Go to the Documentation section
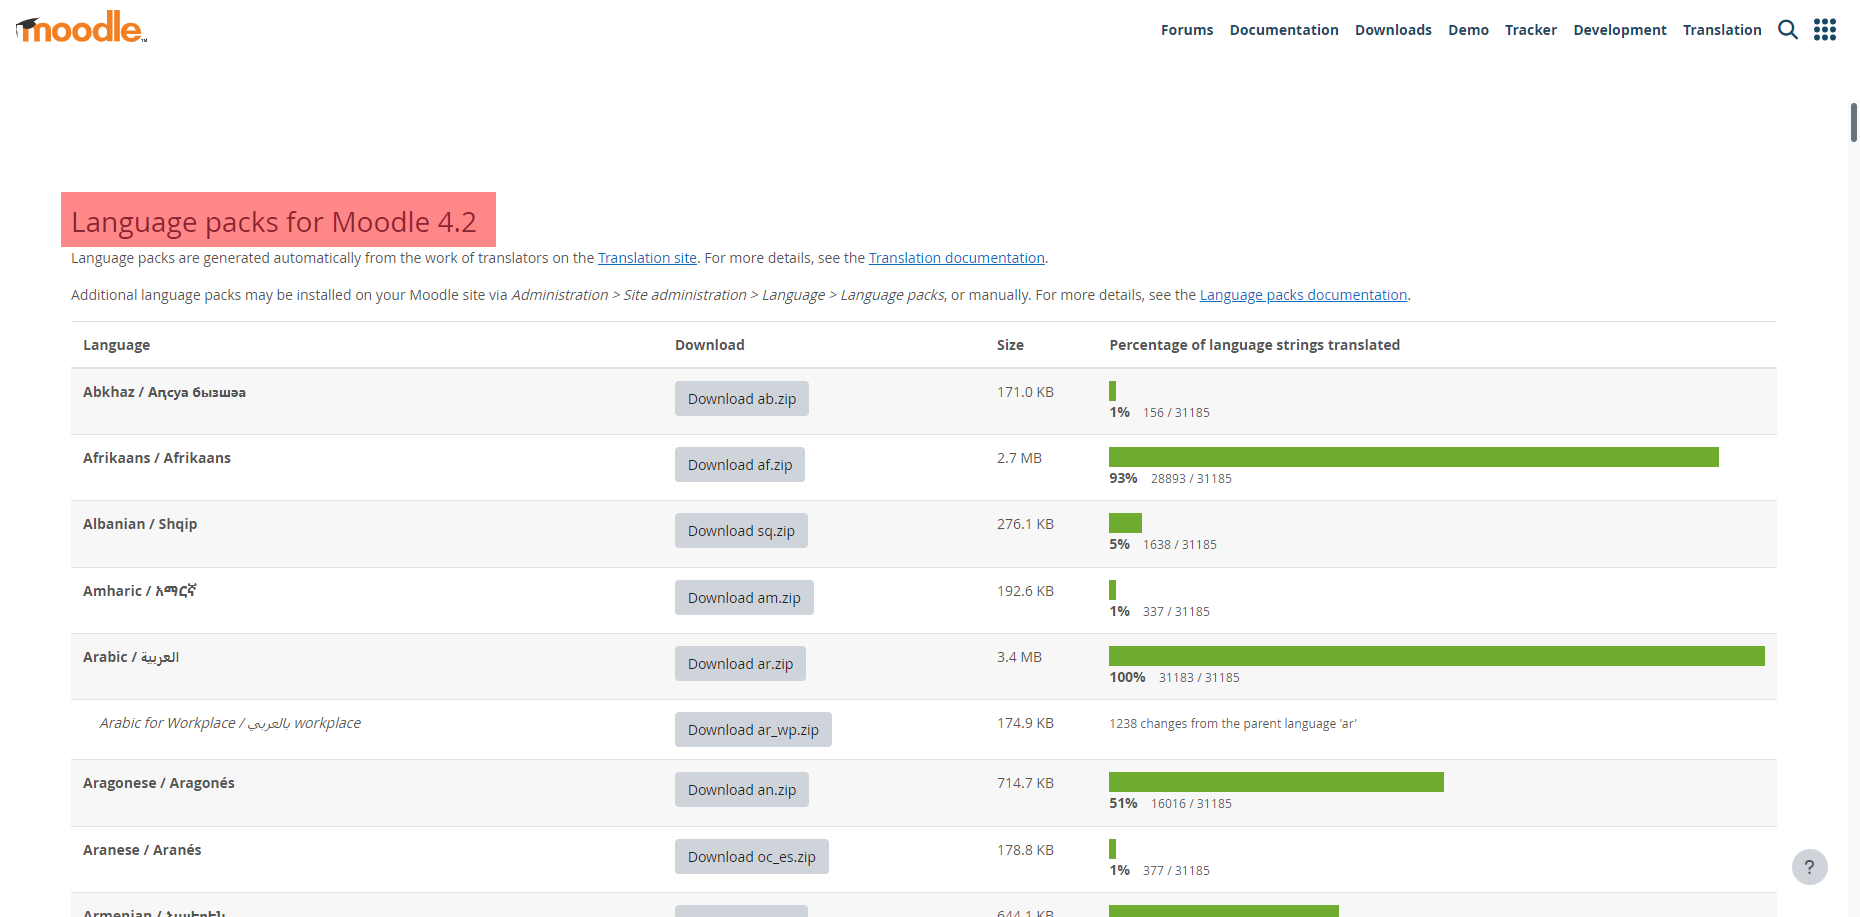 point(1283,30)
